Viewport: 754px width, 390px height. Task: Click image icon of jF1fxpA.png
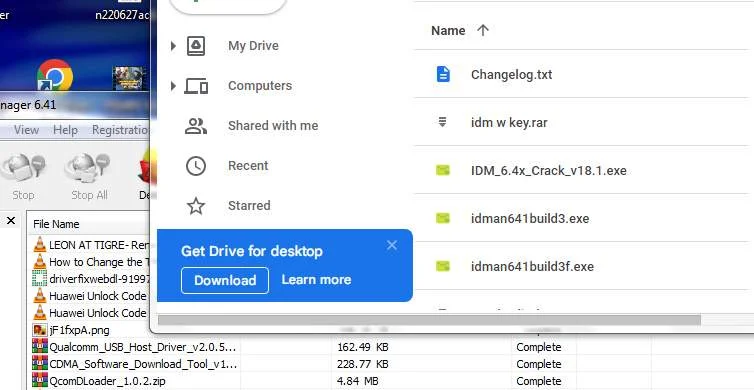click(x=39, y=330)
